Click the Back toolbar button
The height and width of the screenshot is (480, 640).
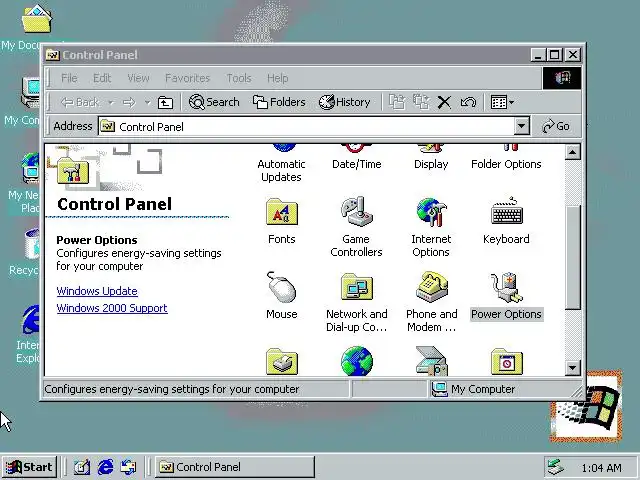click(x=80, y=102)
